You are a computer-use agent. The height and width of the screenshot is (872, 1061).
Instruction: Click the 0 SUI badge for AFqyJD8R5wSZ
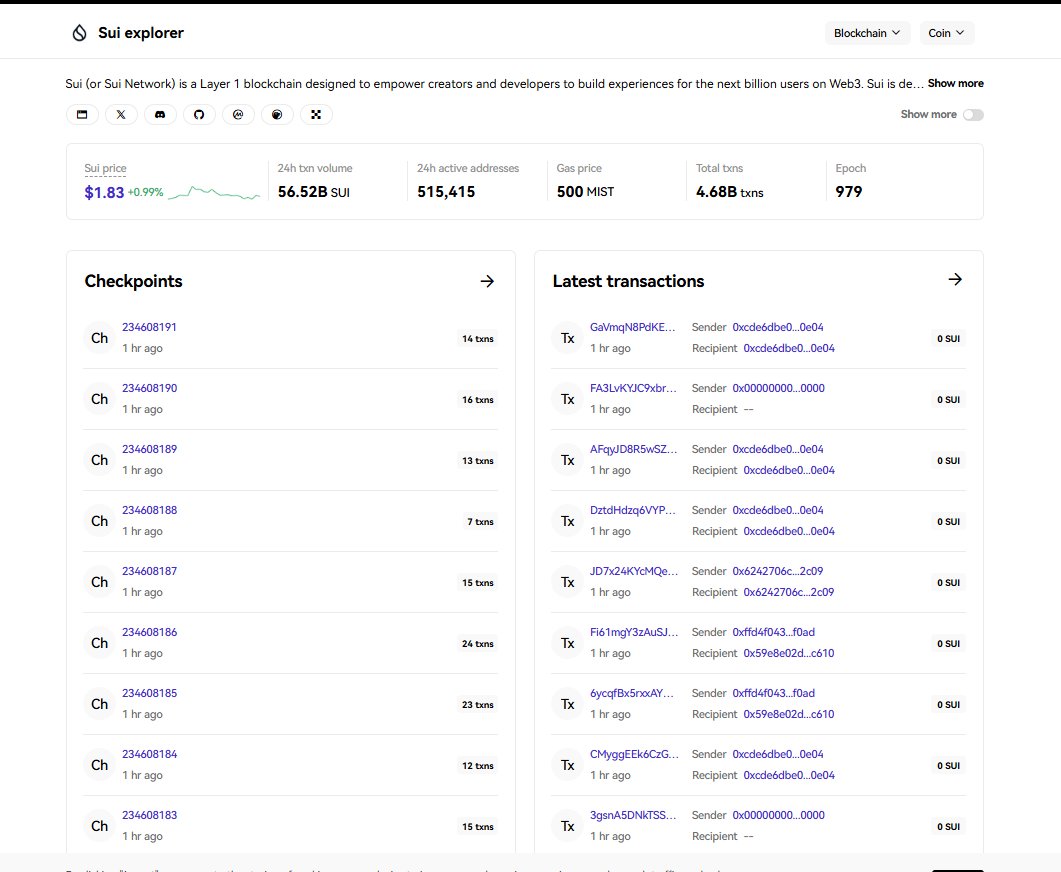click(x=948, y=461)
